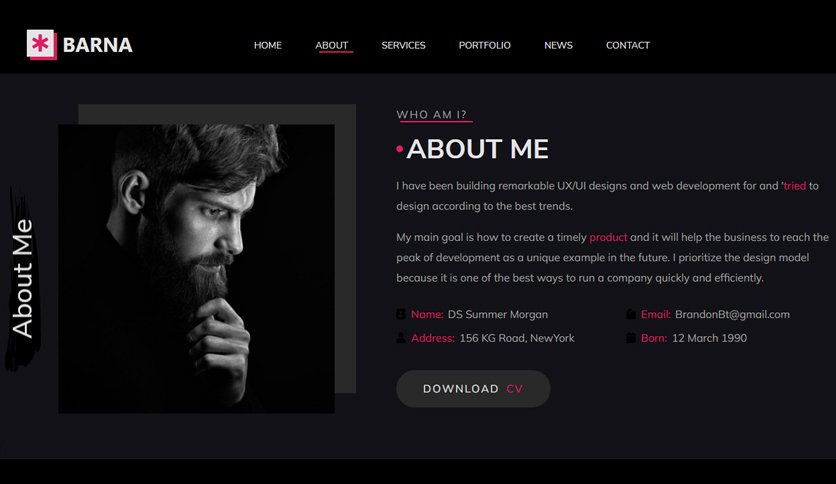Click the Download CV button
Screen dimensions: 836x484
(x=473, y=389)
